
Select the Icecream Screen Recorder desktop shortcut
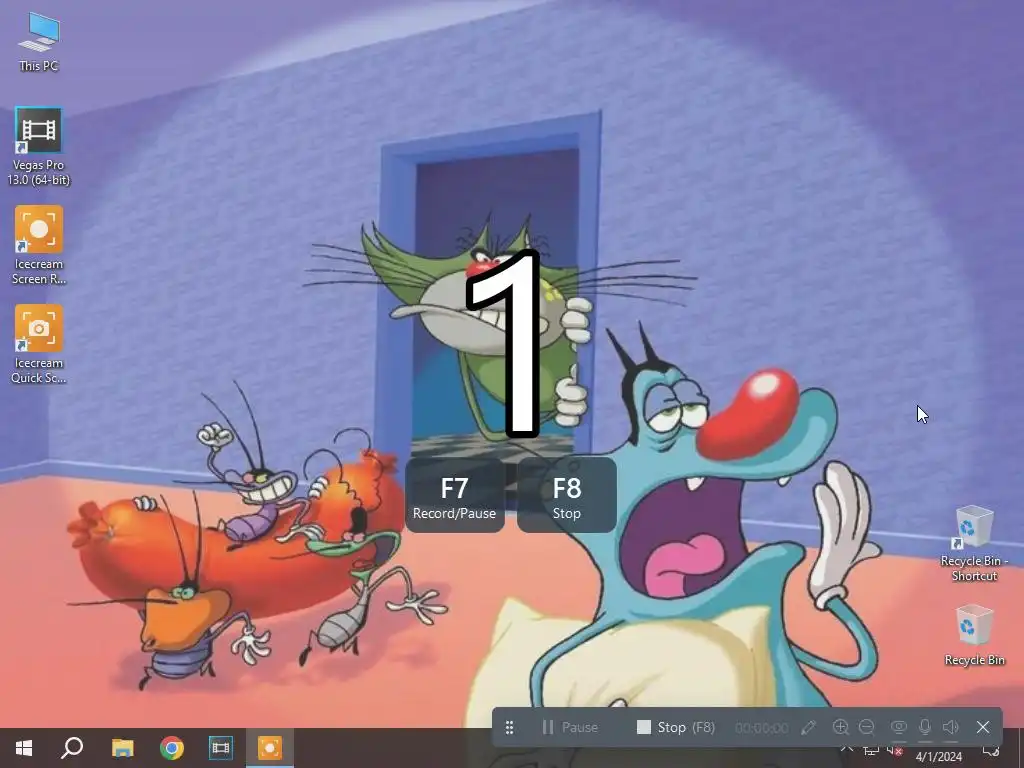tap(39, 246)
